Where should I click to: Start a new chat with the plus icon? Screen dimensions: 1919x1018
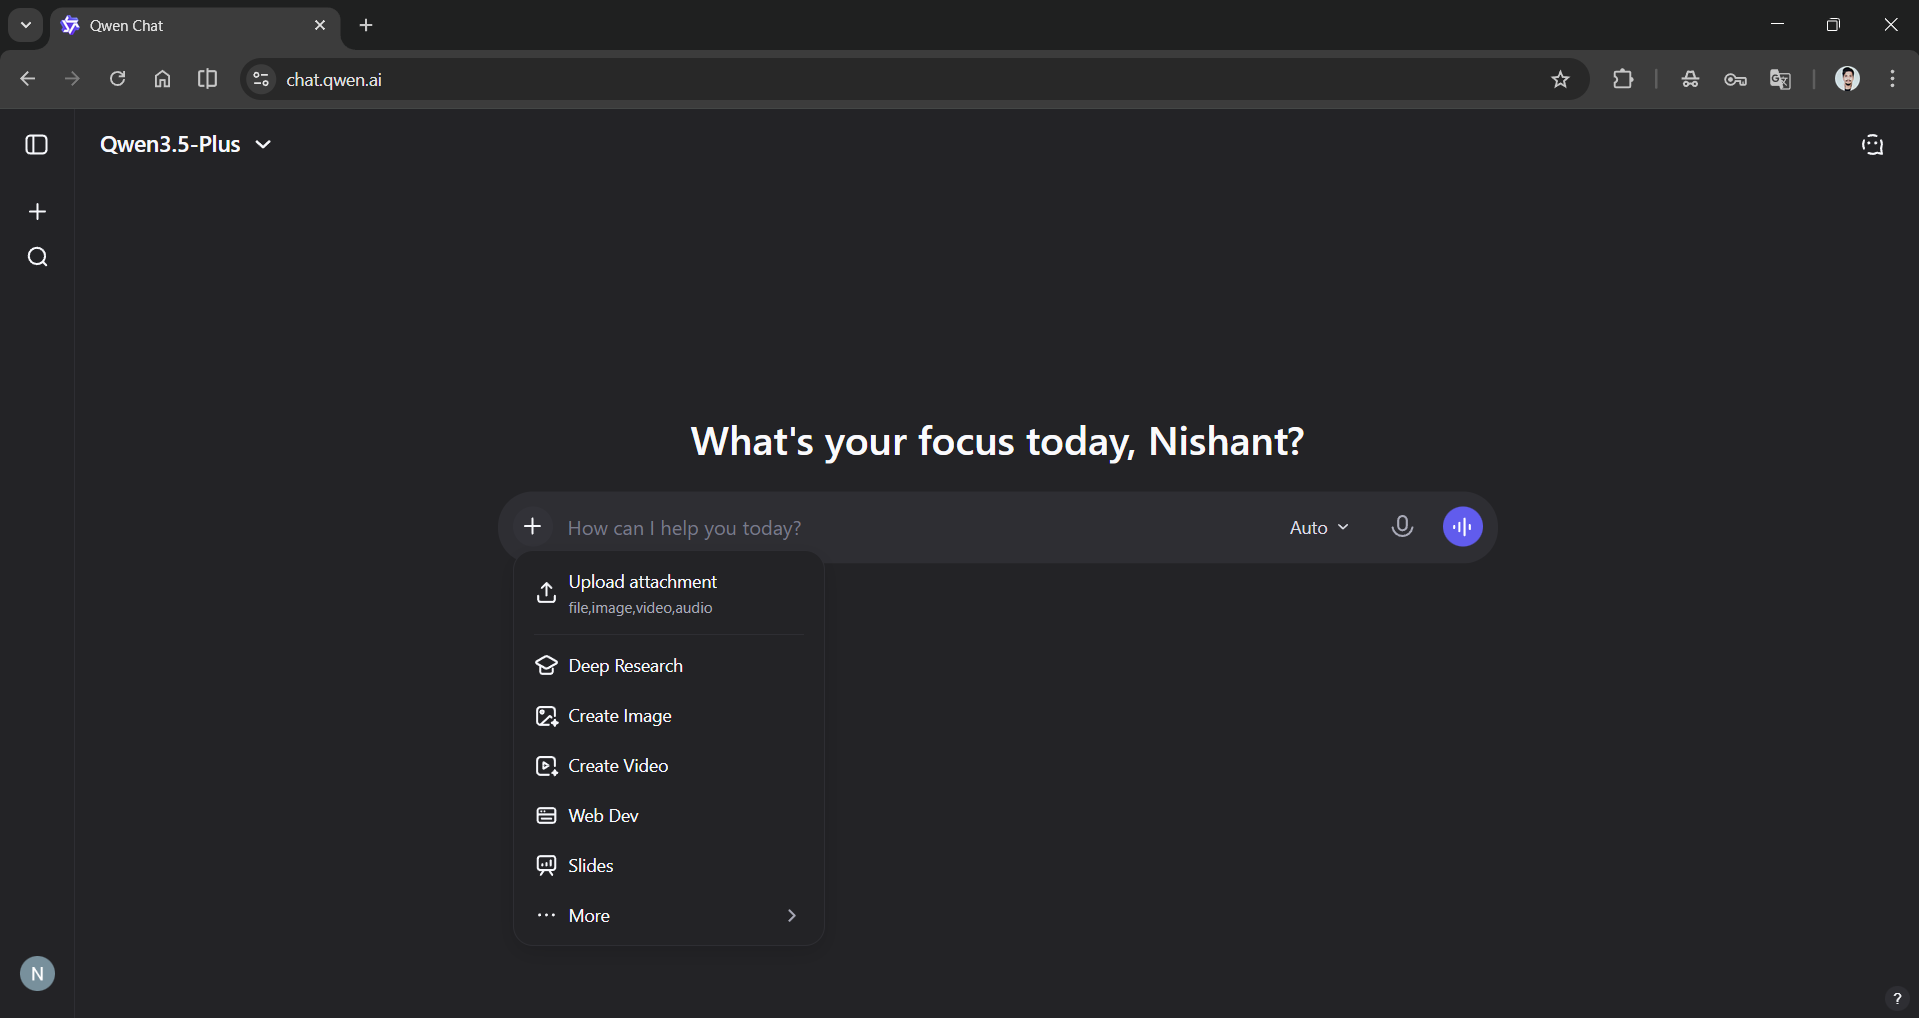(37, 211)
